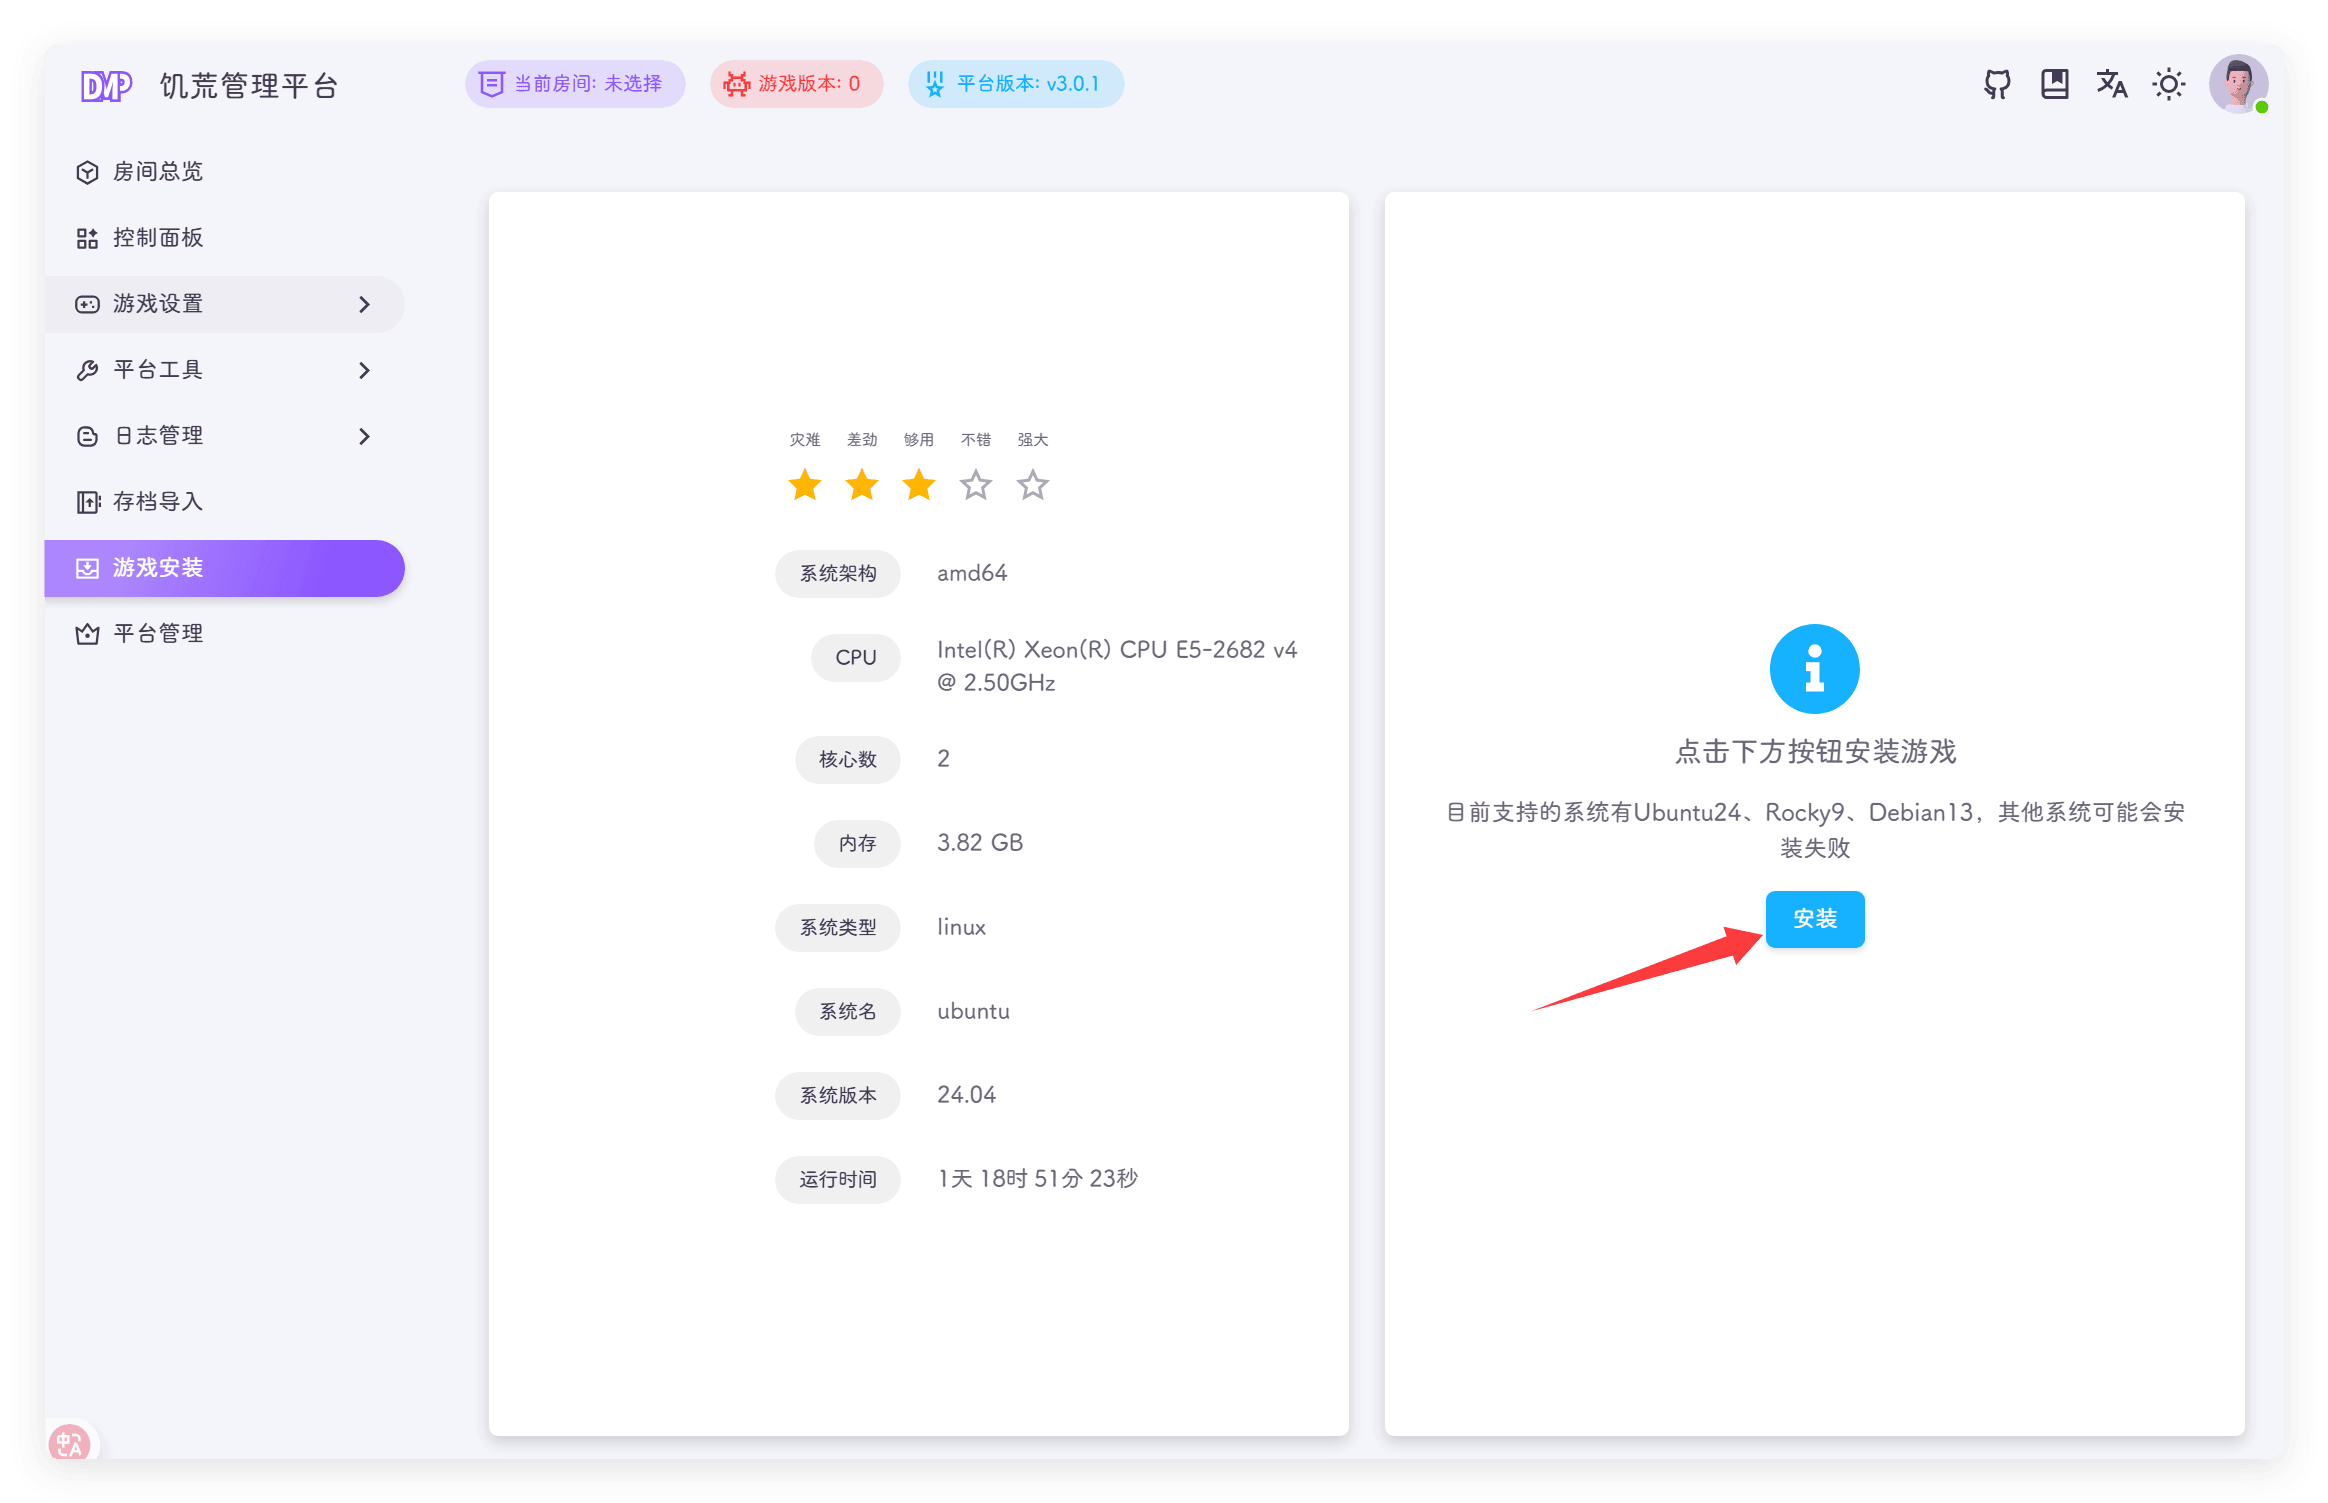Click the red 游戏版本: 0 badge
The width and height of the screenshot is (2328, 1503).
[796, 84]
